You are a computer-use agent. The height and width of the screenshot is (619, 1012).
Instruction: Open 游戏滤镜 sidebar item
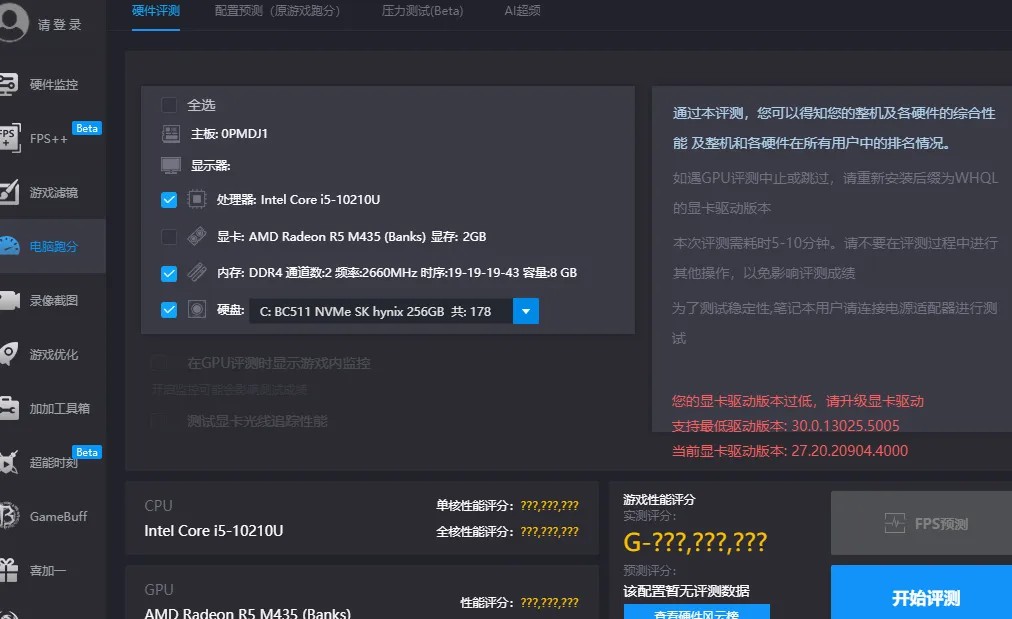coord(53,192)
